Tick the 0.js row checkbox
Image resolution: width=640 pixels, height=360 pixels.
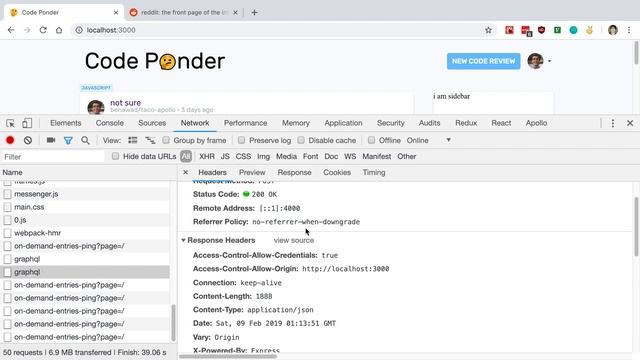coord(7,220)
